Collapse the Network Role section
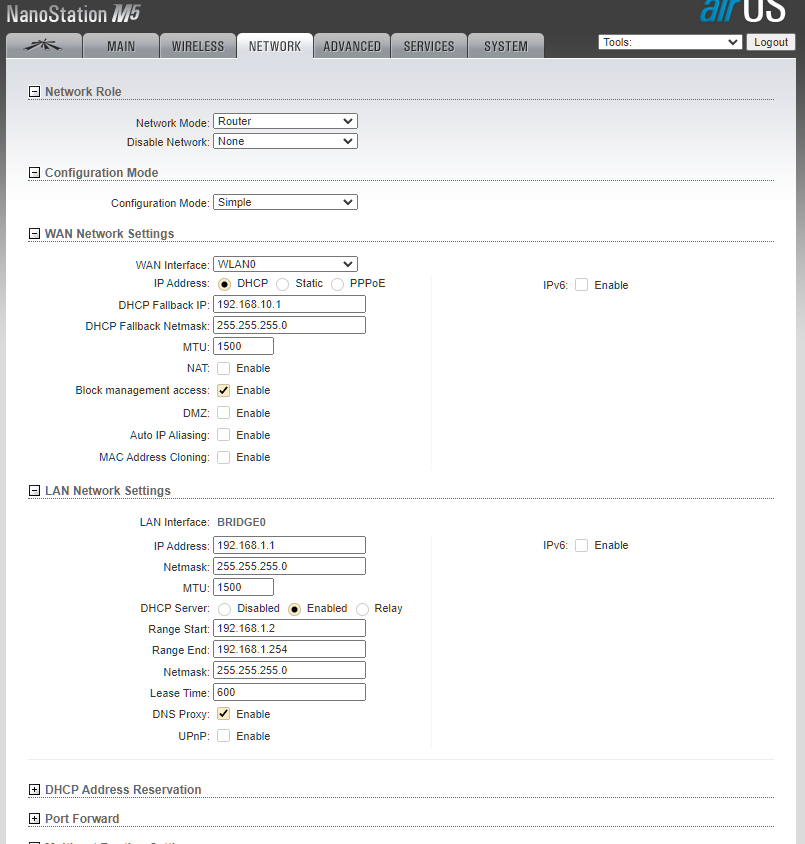 coord(34,92)
